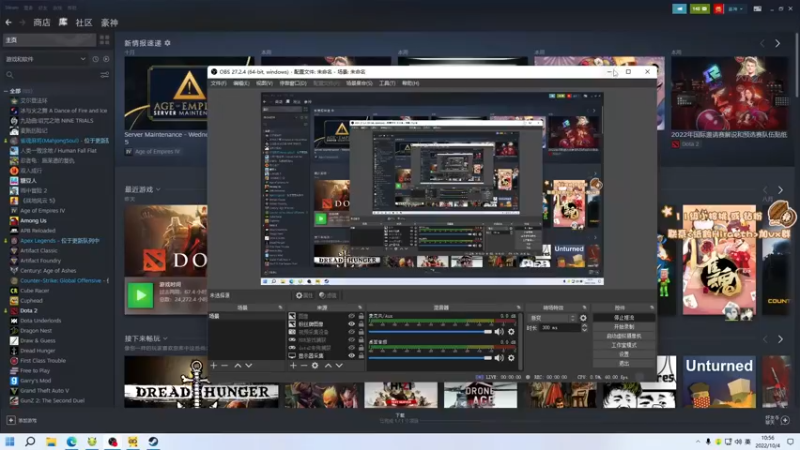Open Steam library advanced filter icon
The height and width of the screenshot is (450, 800).
[105, 75]
